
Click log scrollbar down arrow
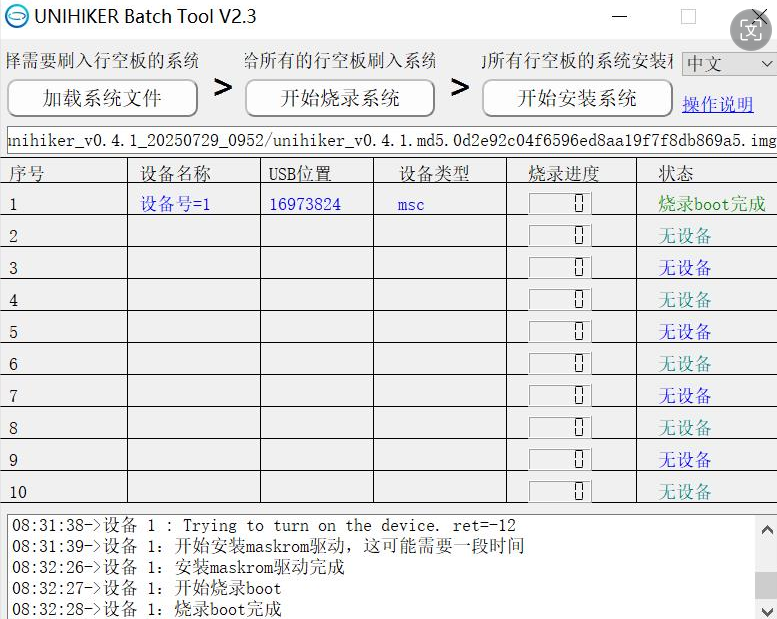(766, 610)
